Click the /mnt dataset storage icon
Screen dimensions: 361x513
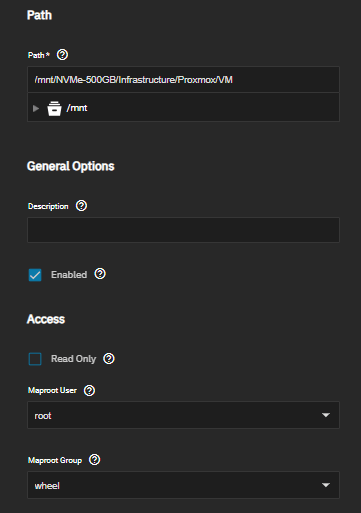coord(54,108)
